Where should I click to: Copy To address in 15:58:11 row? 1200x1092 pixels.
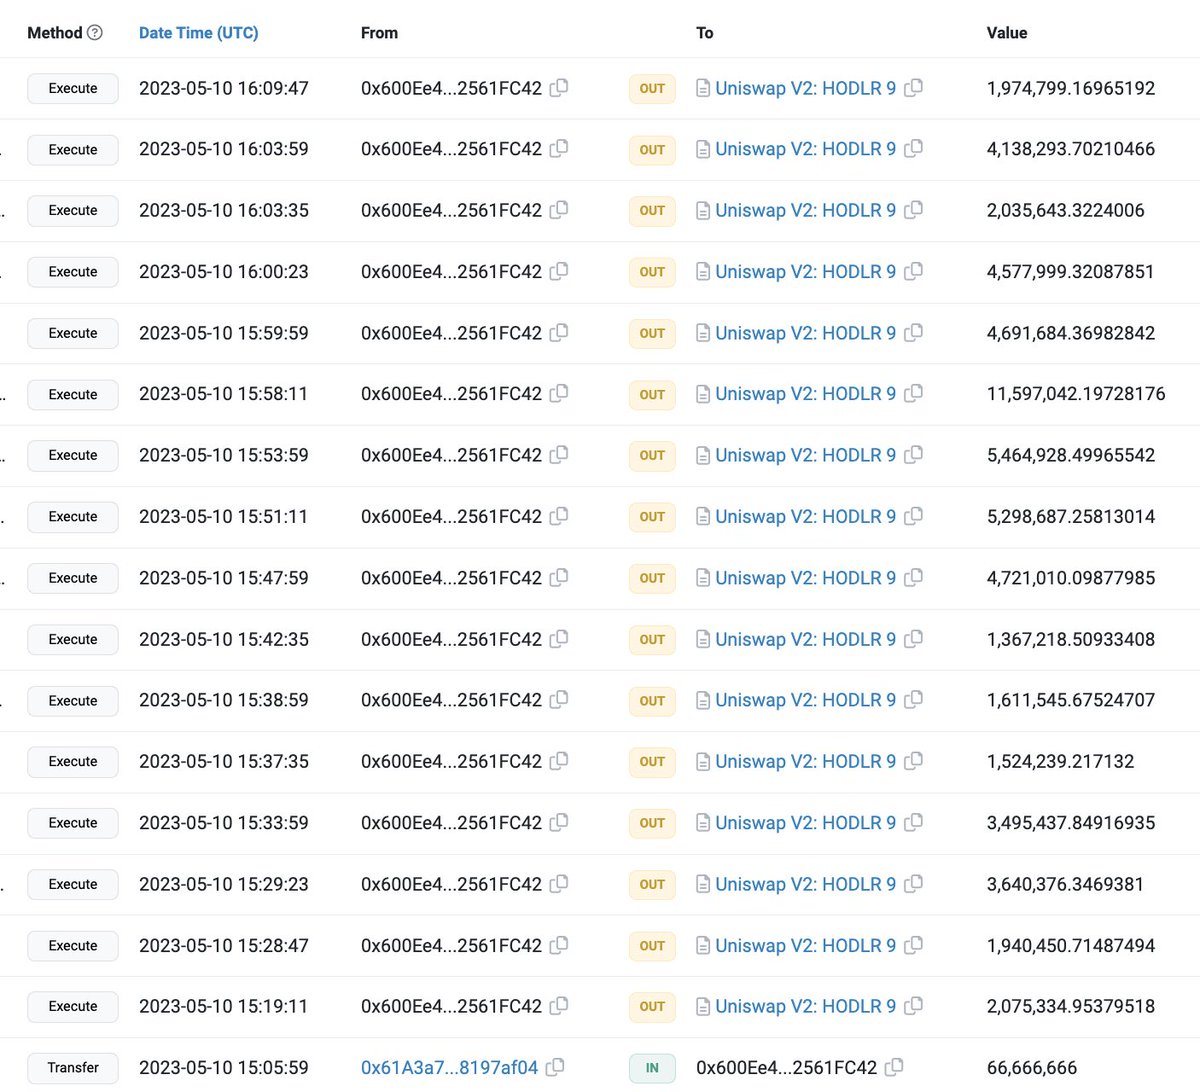(913, 394)
